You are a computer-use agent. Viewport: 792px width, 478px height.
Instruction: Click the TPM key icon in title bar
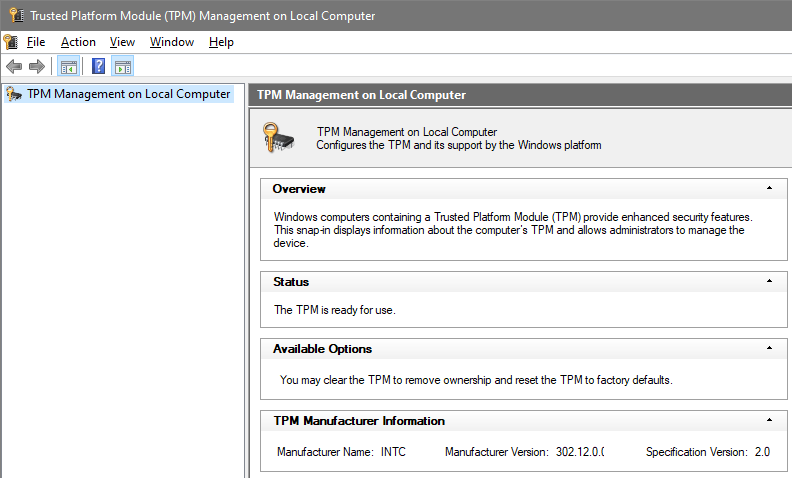click(15, 15)
